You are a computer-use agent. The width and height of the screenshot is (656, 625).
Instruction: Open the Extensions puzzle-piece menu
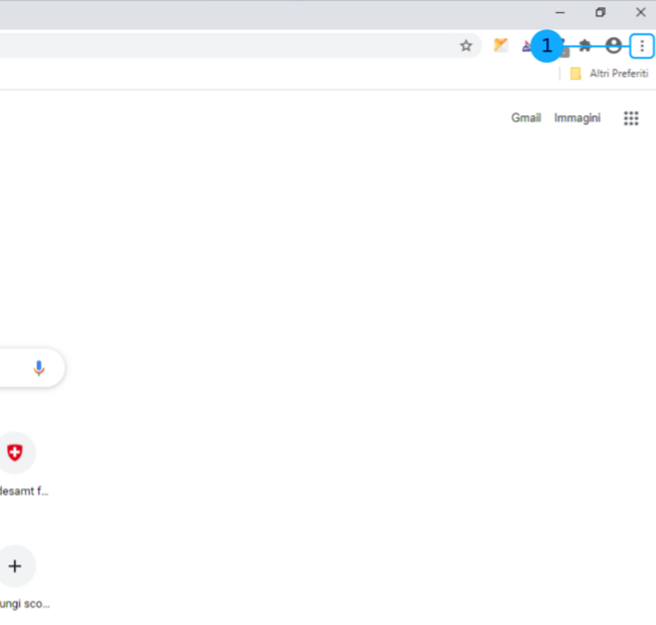[x=585, y=46]
